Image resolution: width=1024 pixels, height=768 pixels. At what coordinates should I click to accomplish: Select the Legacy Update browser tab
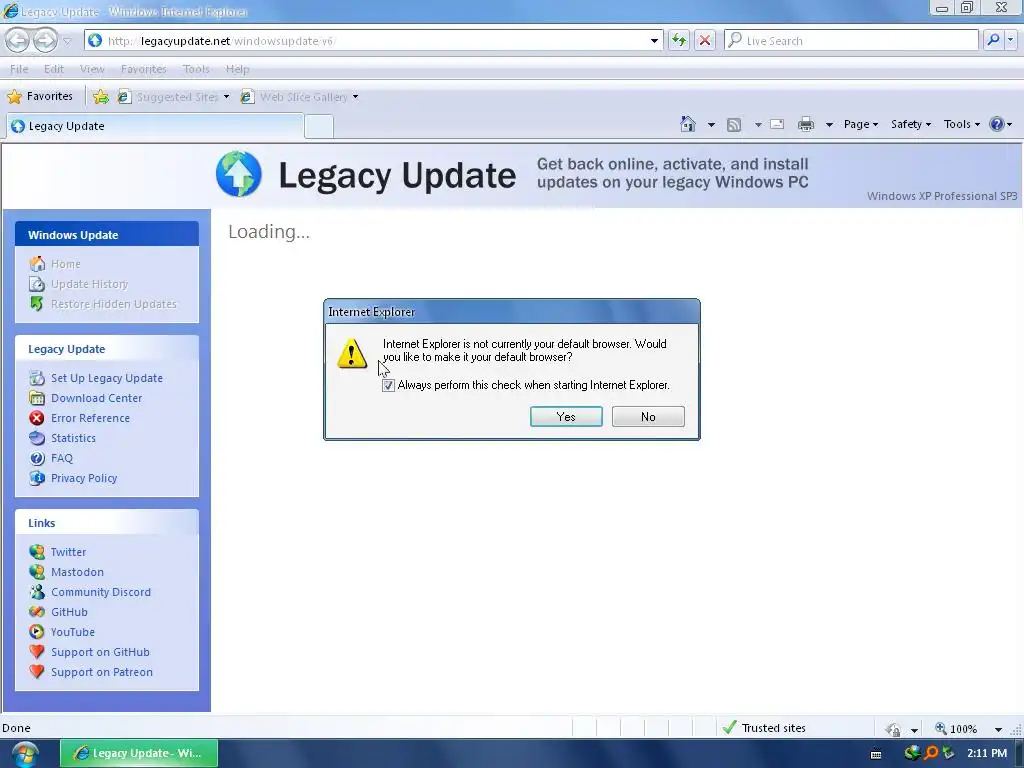pos(155,126)
